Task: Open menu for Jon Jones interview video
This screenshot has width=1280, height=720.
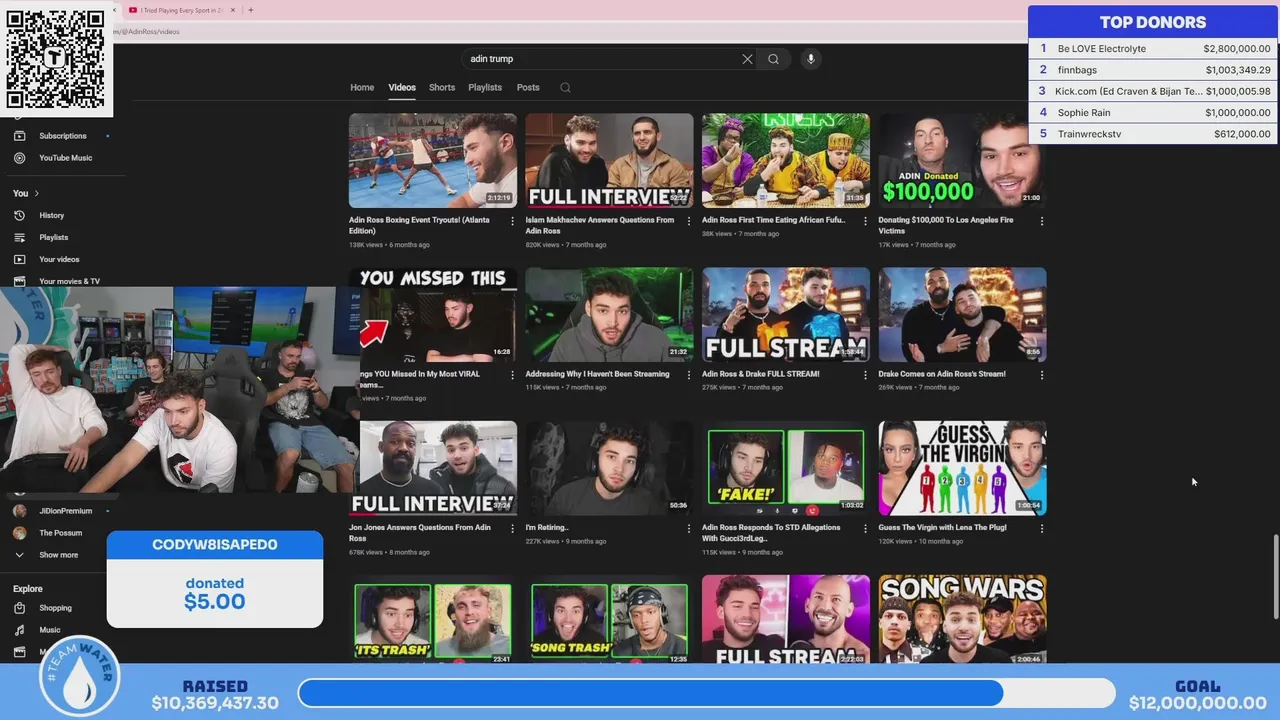Action: [x=512, y=529]
